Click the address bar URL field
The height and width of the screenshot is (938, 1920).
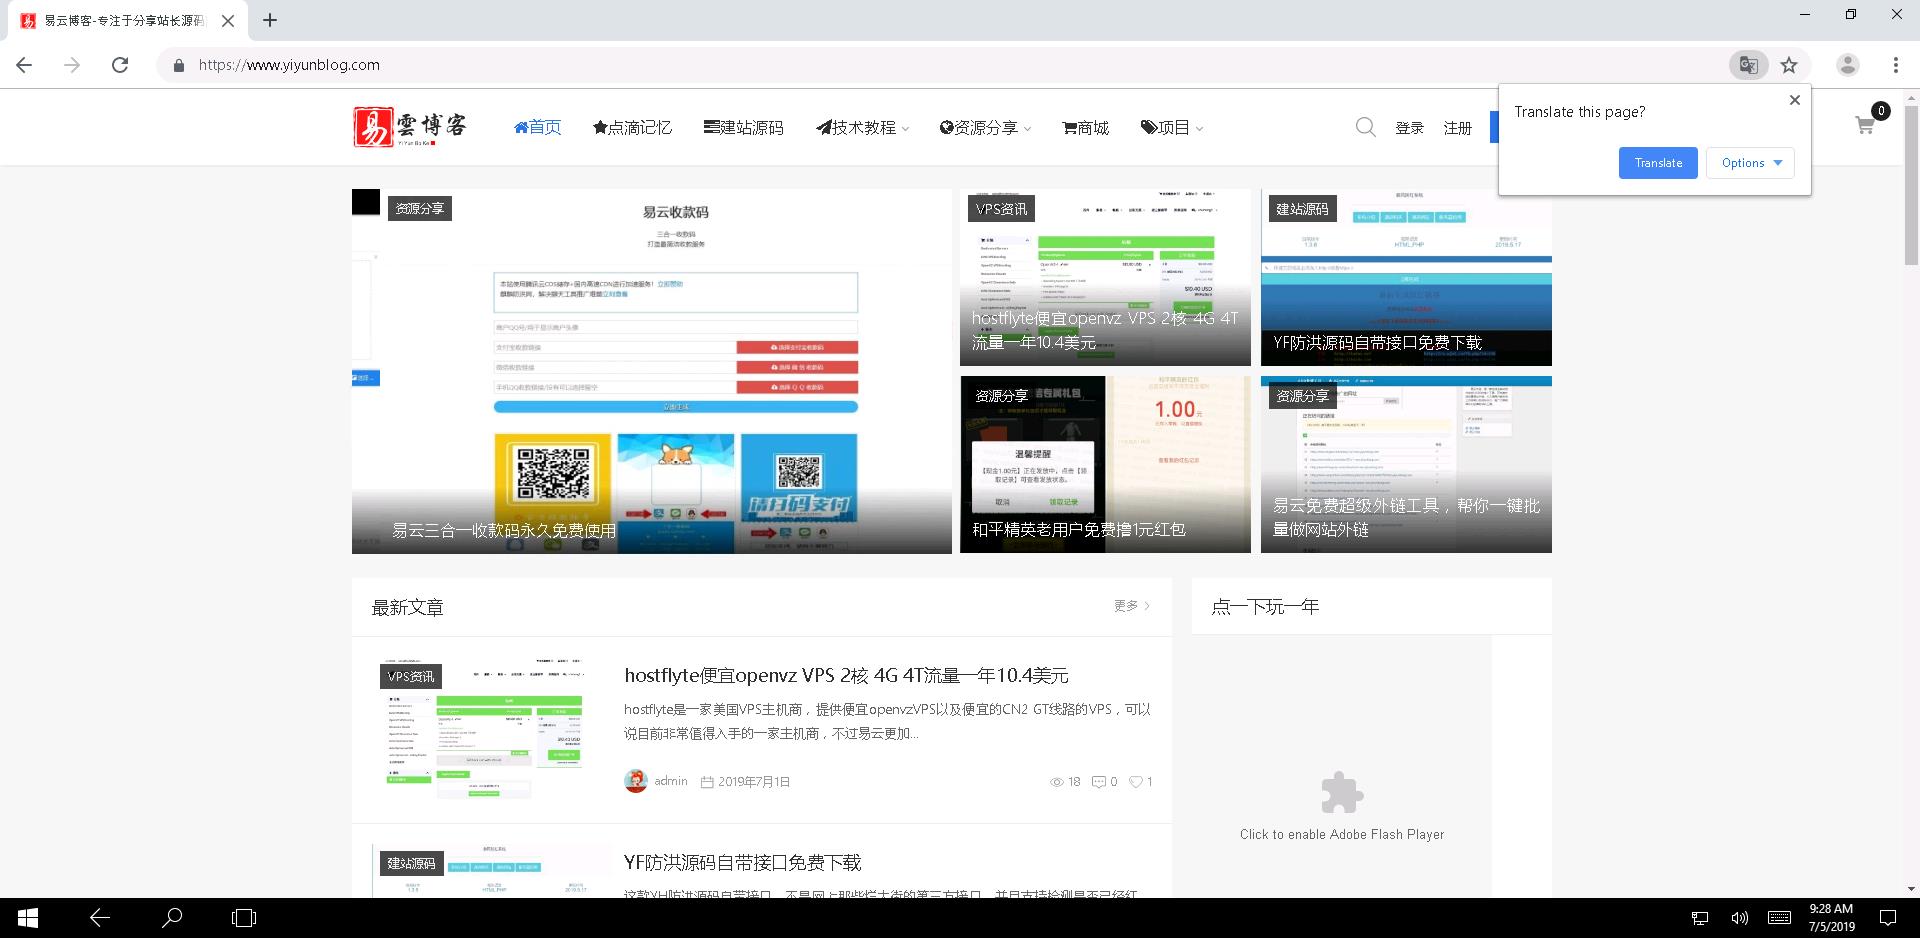tap(940, 65)
